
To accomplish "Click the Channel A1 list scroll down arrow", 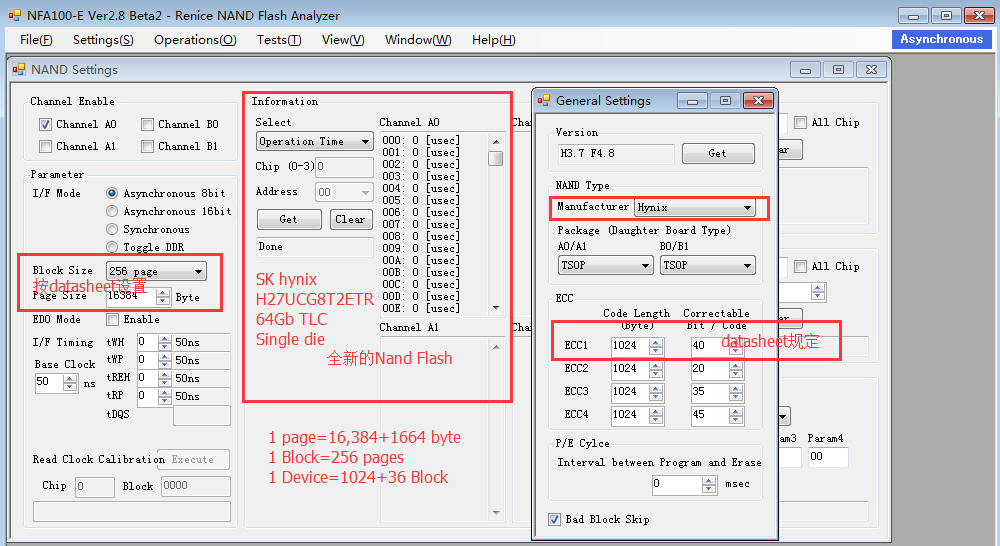I will (x=496, y=513).
